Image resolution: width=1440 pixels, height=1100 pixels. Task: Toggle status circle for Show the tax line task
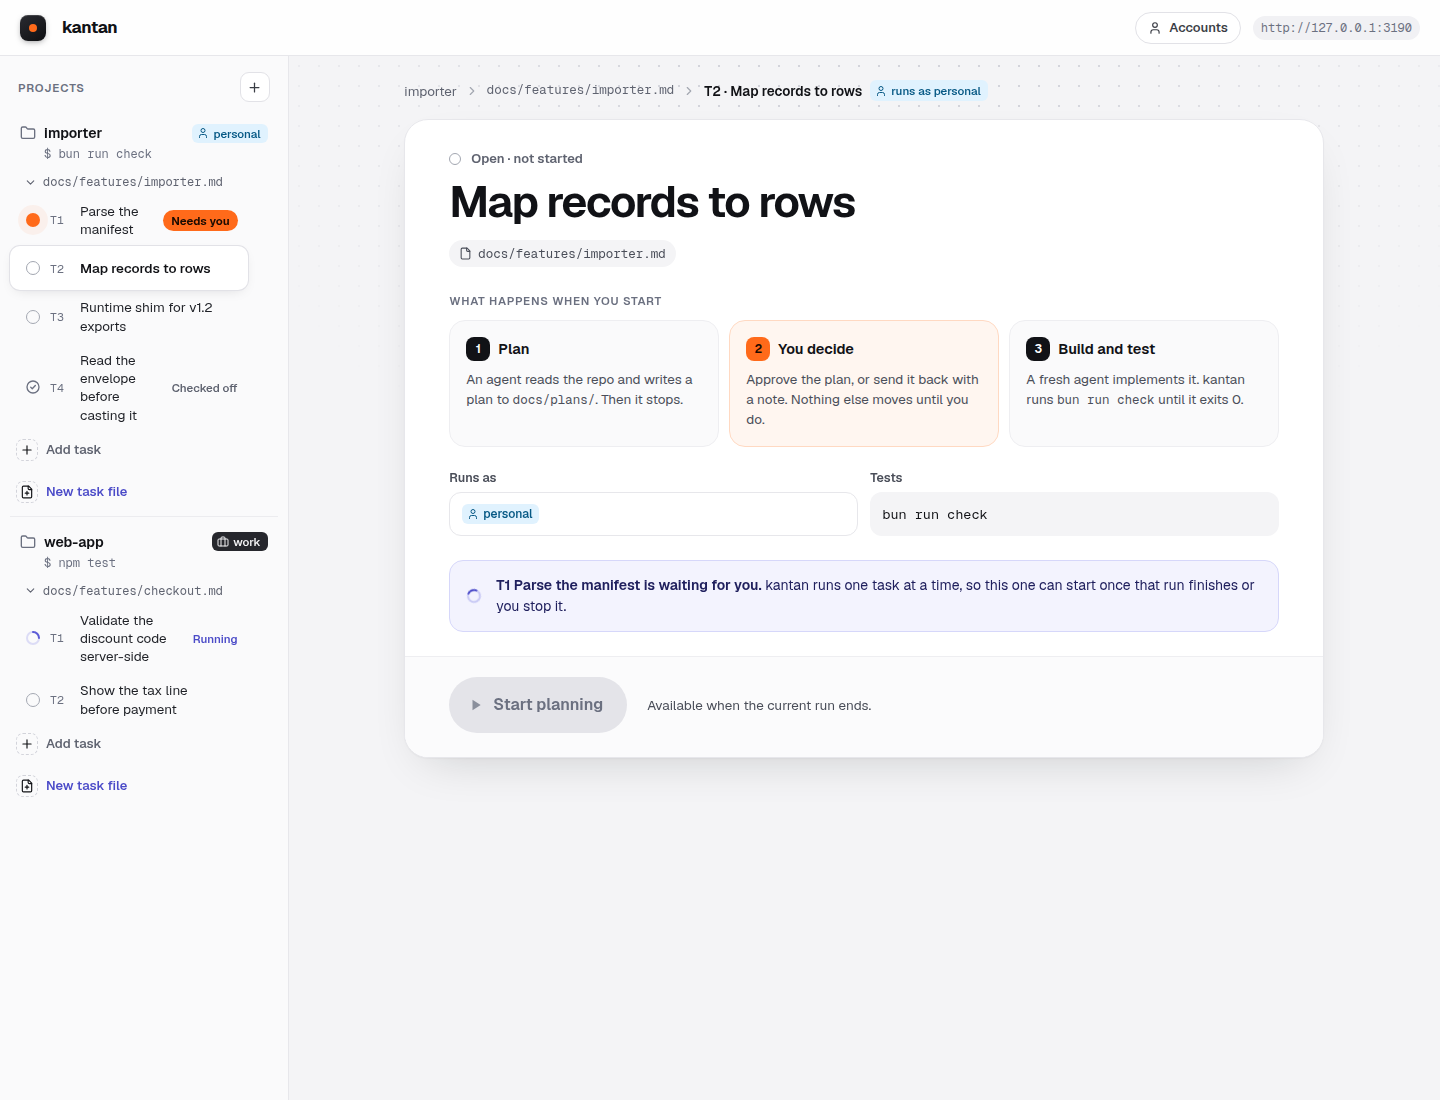tap(33, 700)
